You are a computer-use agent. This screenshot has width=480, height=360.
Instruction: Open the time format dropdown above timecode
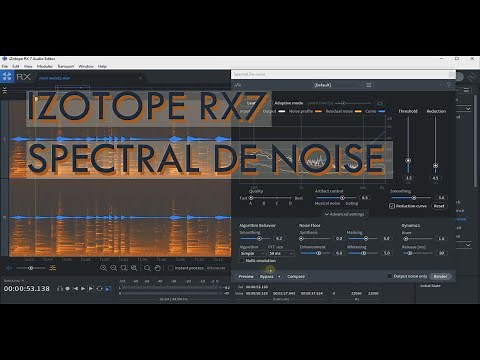pos(14,281)
